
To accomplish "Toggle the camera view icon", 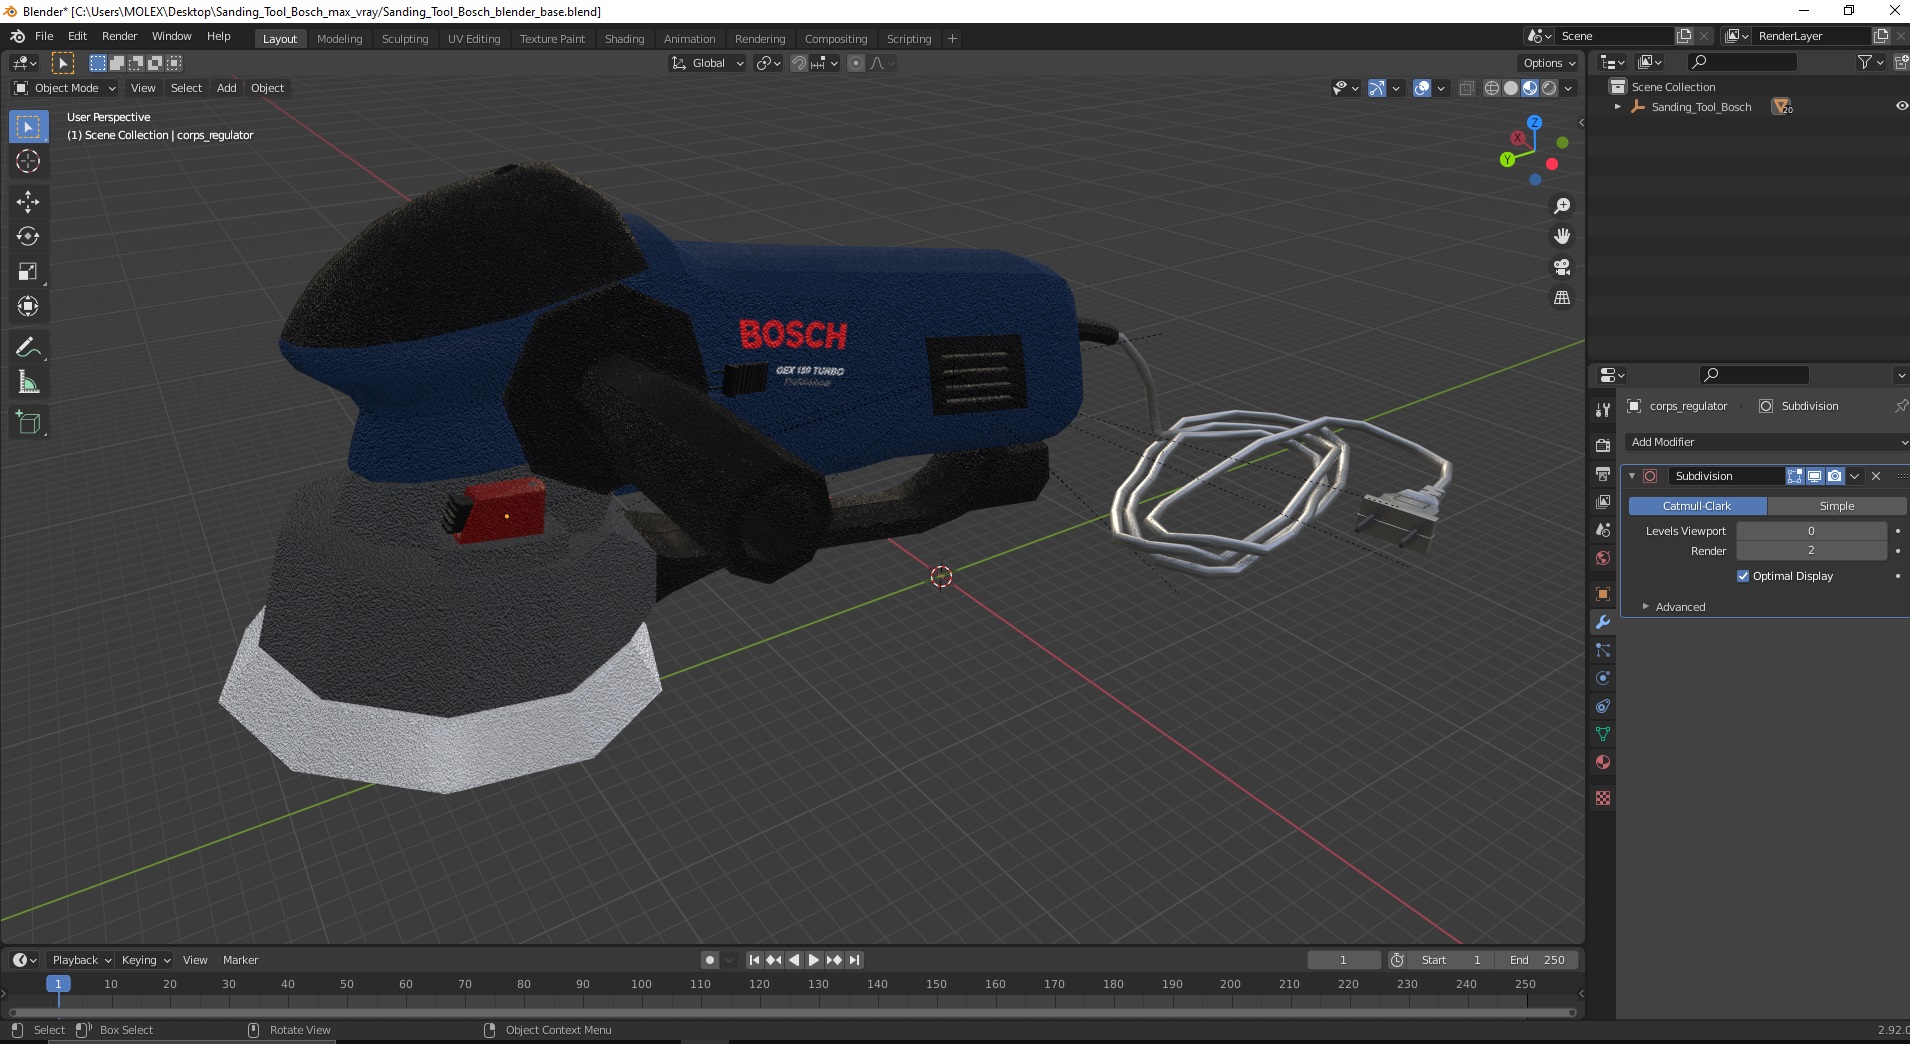I will pos(1562,267).
